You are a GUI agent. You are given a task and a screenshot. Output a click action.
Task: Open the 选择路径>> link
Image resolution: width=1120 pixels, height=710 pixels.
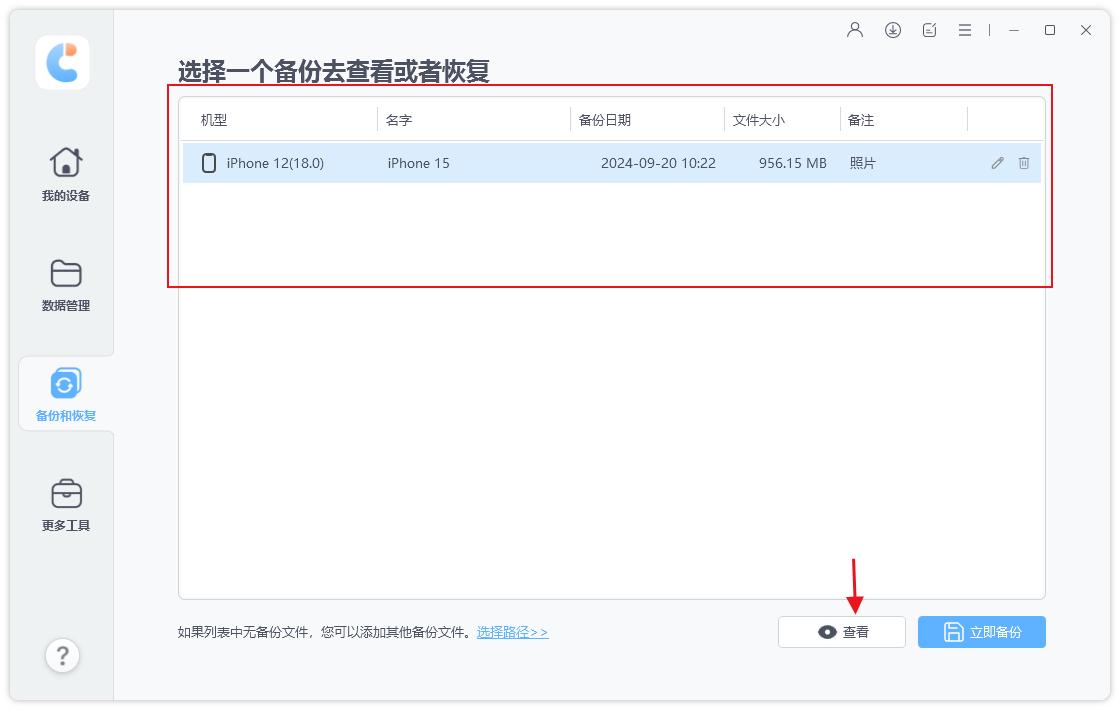[x=514, y=631]
